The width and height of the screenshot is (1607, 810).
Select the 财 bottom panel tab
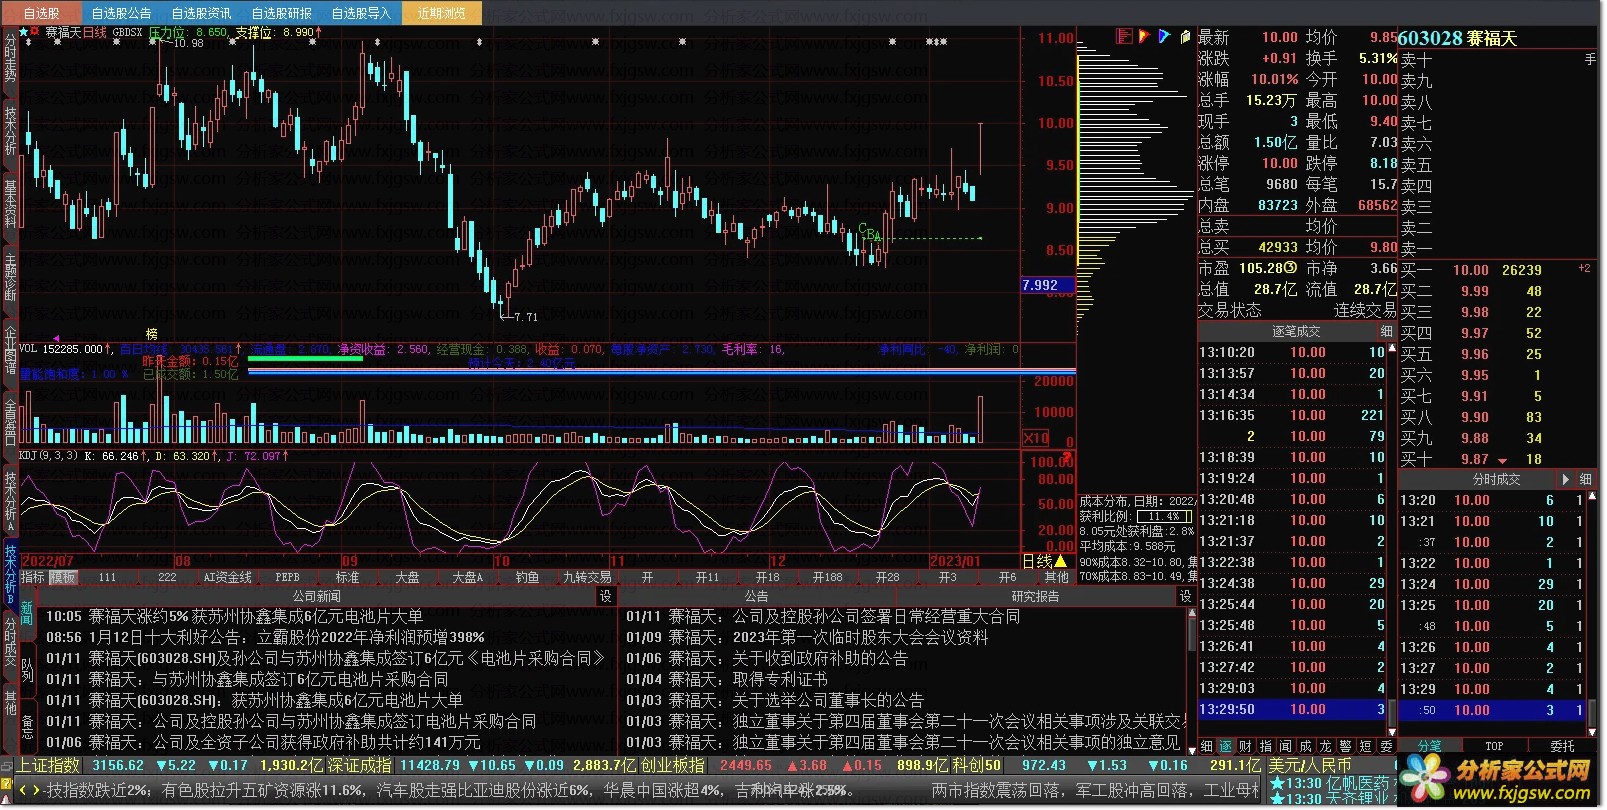click(1245, 746)
